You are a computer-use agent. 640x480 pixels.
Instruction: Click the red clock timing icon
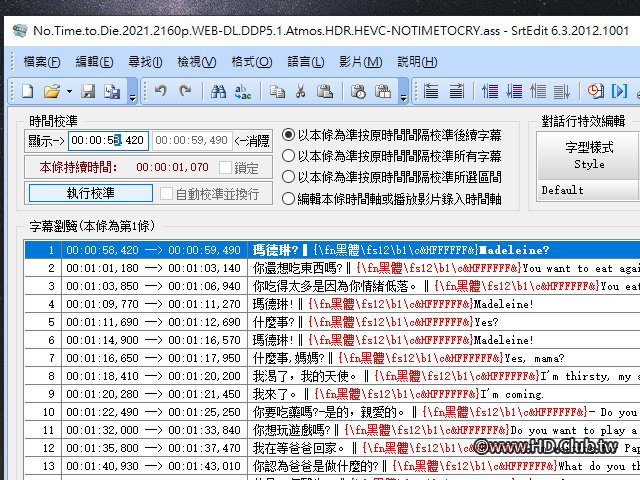(x=596, y=91)
